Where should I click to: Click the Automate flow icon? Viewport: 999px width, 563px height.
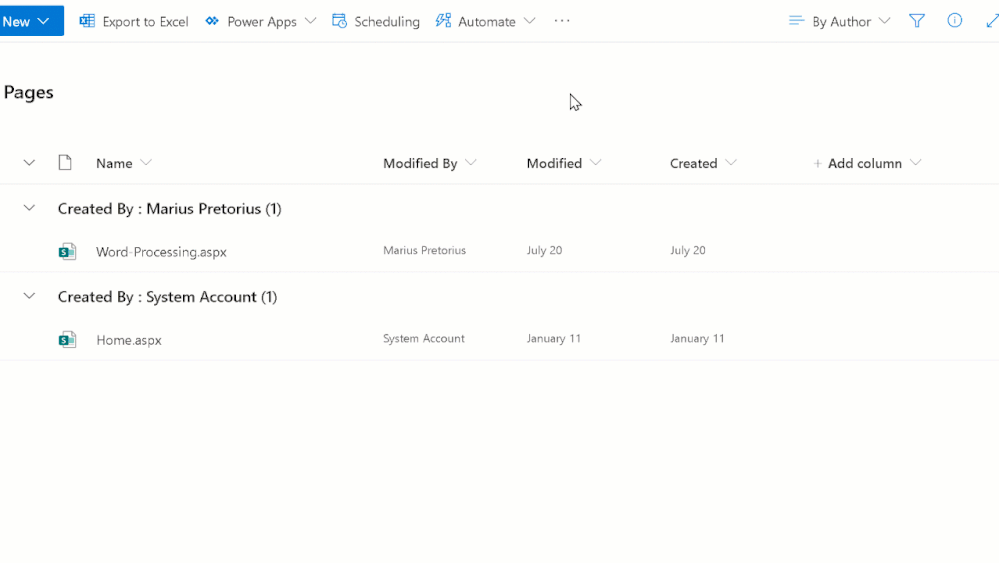click(443, 21)
